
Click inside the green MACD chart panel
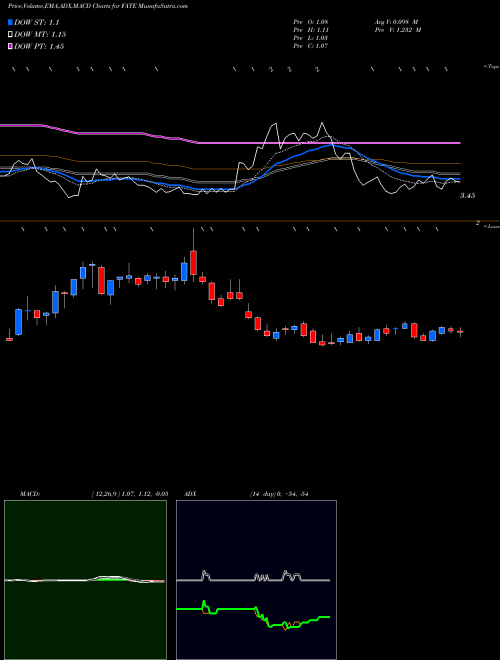pyautogui.click(x=85, y=580)
